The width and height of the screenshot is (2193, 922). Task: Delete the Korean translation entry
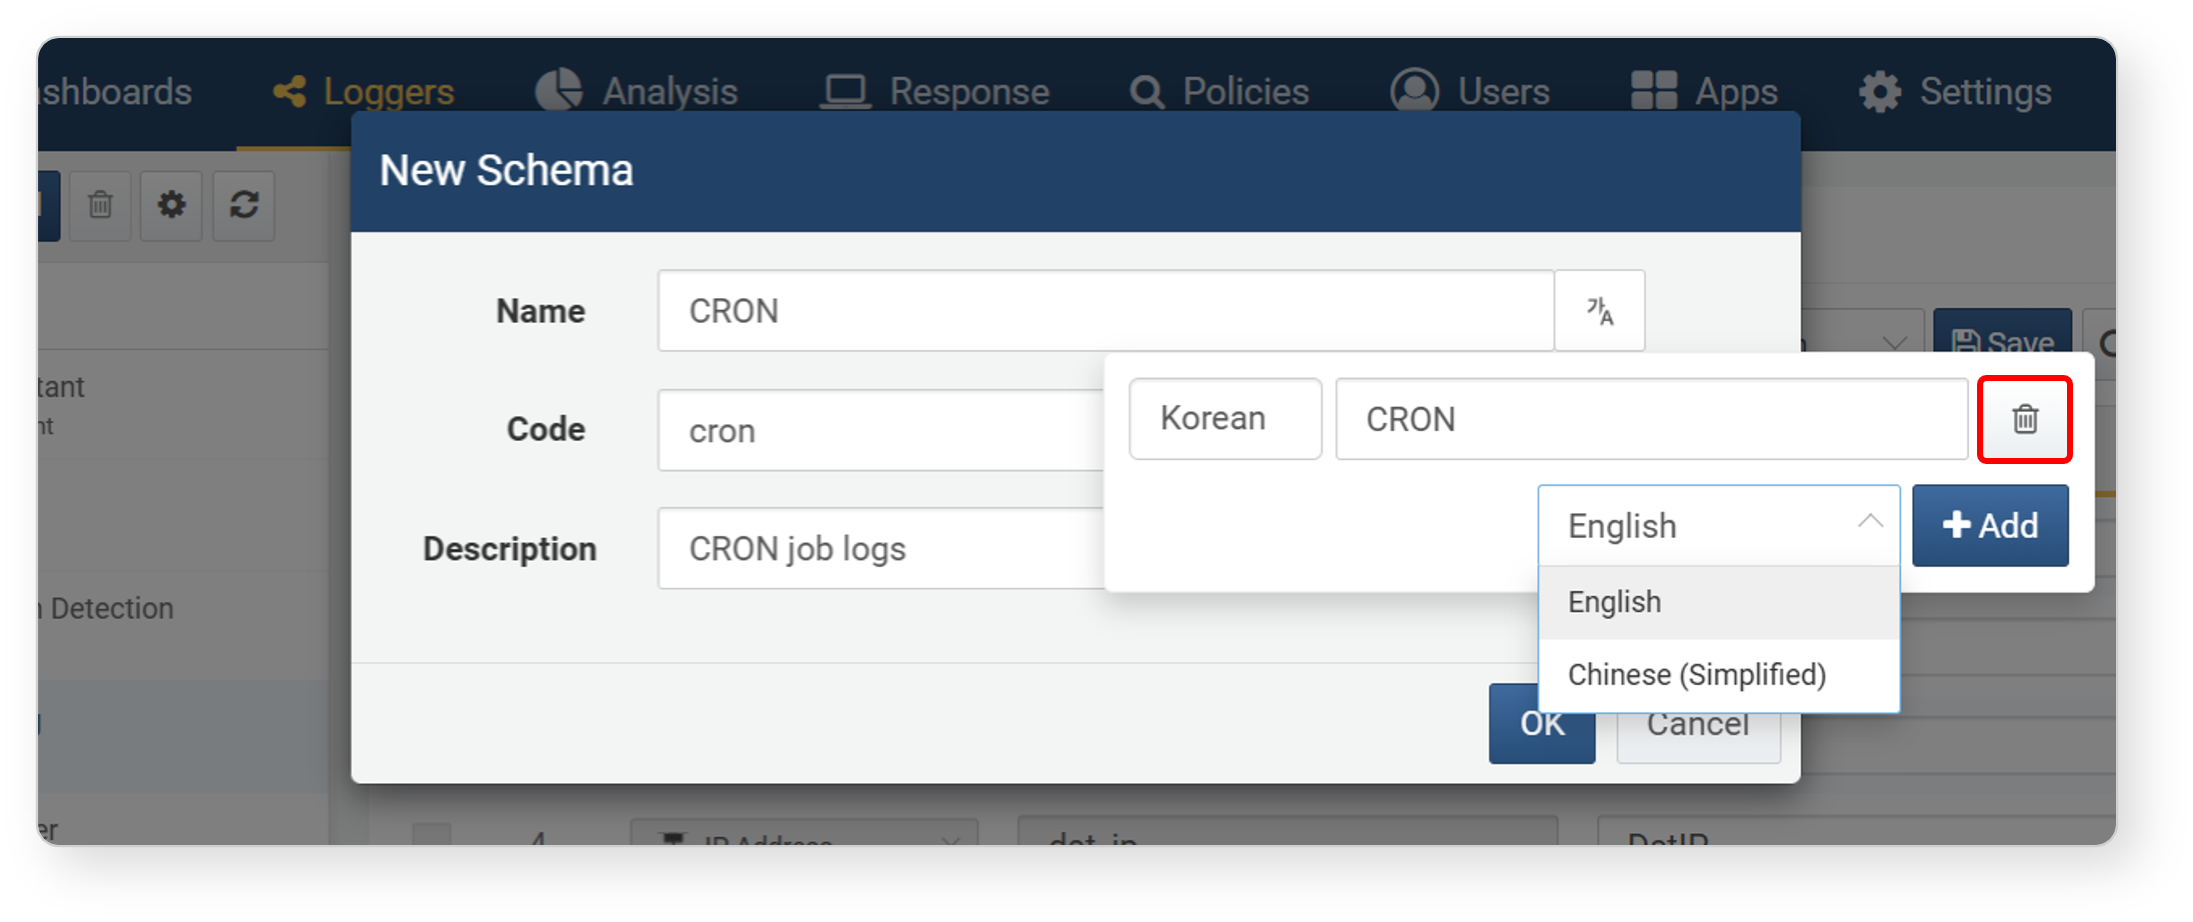pos(2024,419)
